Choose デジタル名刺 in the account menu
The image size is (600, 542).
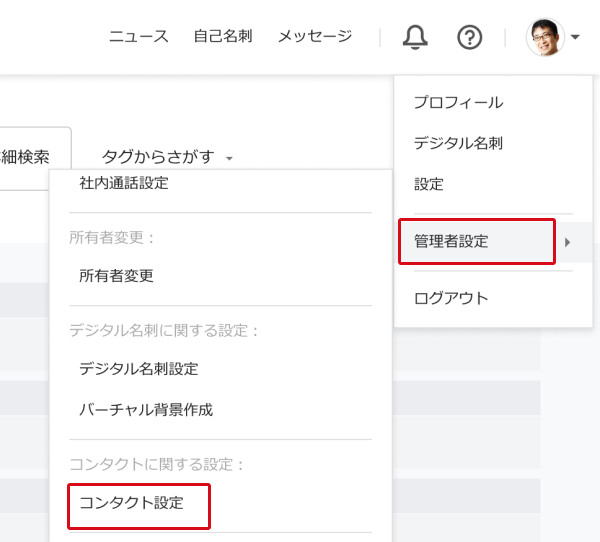458,143
